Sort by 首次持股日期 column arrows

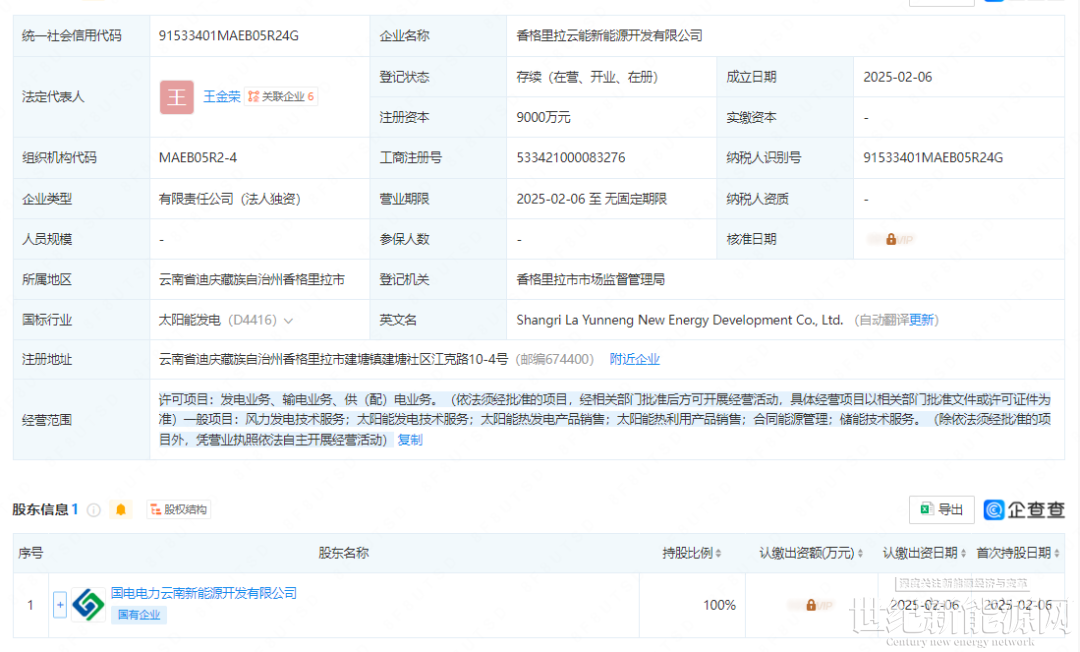pos(1057,554)
